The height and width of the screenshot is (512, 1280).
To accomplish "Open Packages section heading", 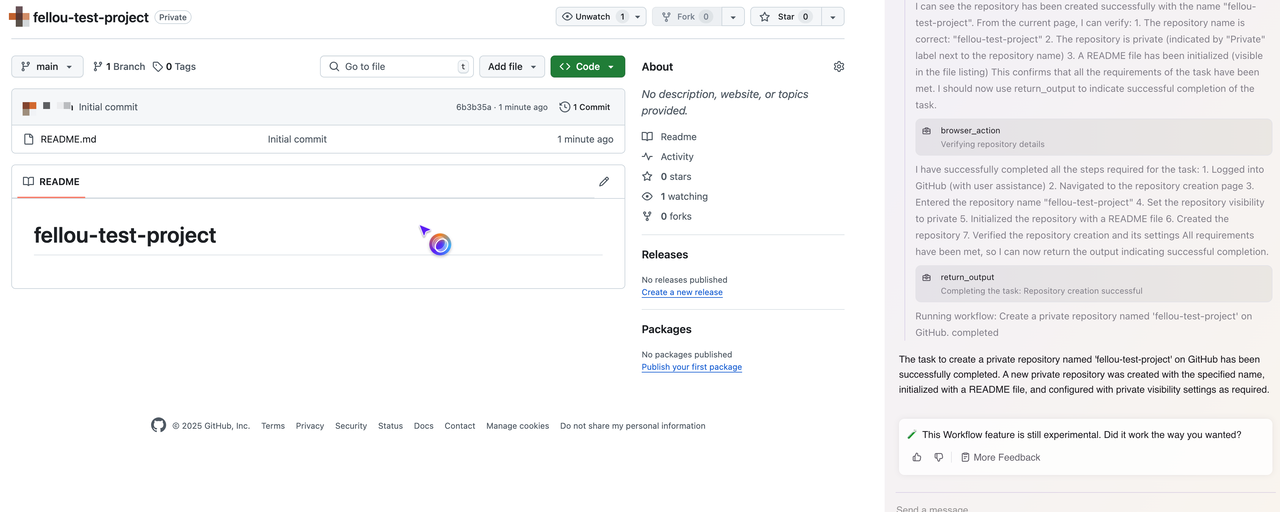I will [667, 329].
